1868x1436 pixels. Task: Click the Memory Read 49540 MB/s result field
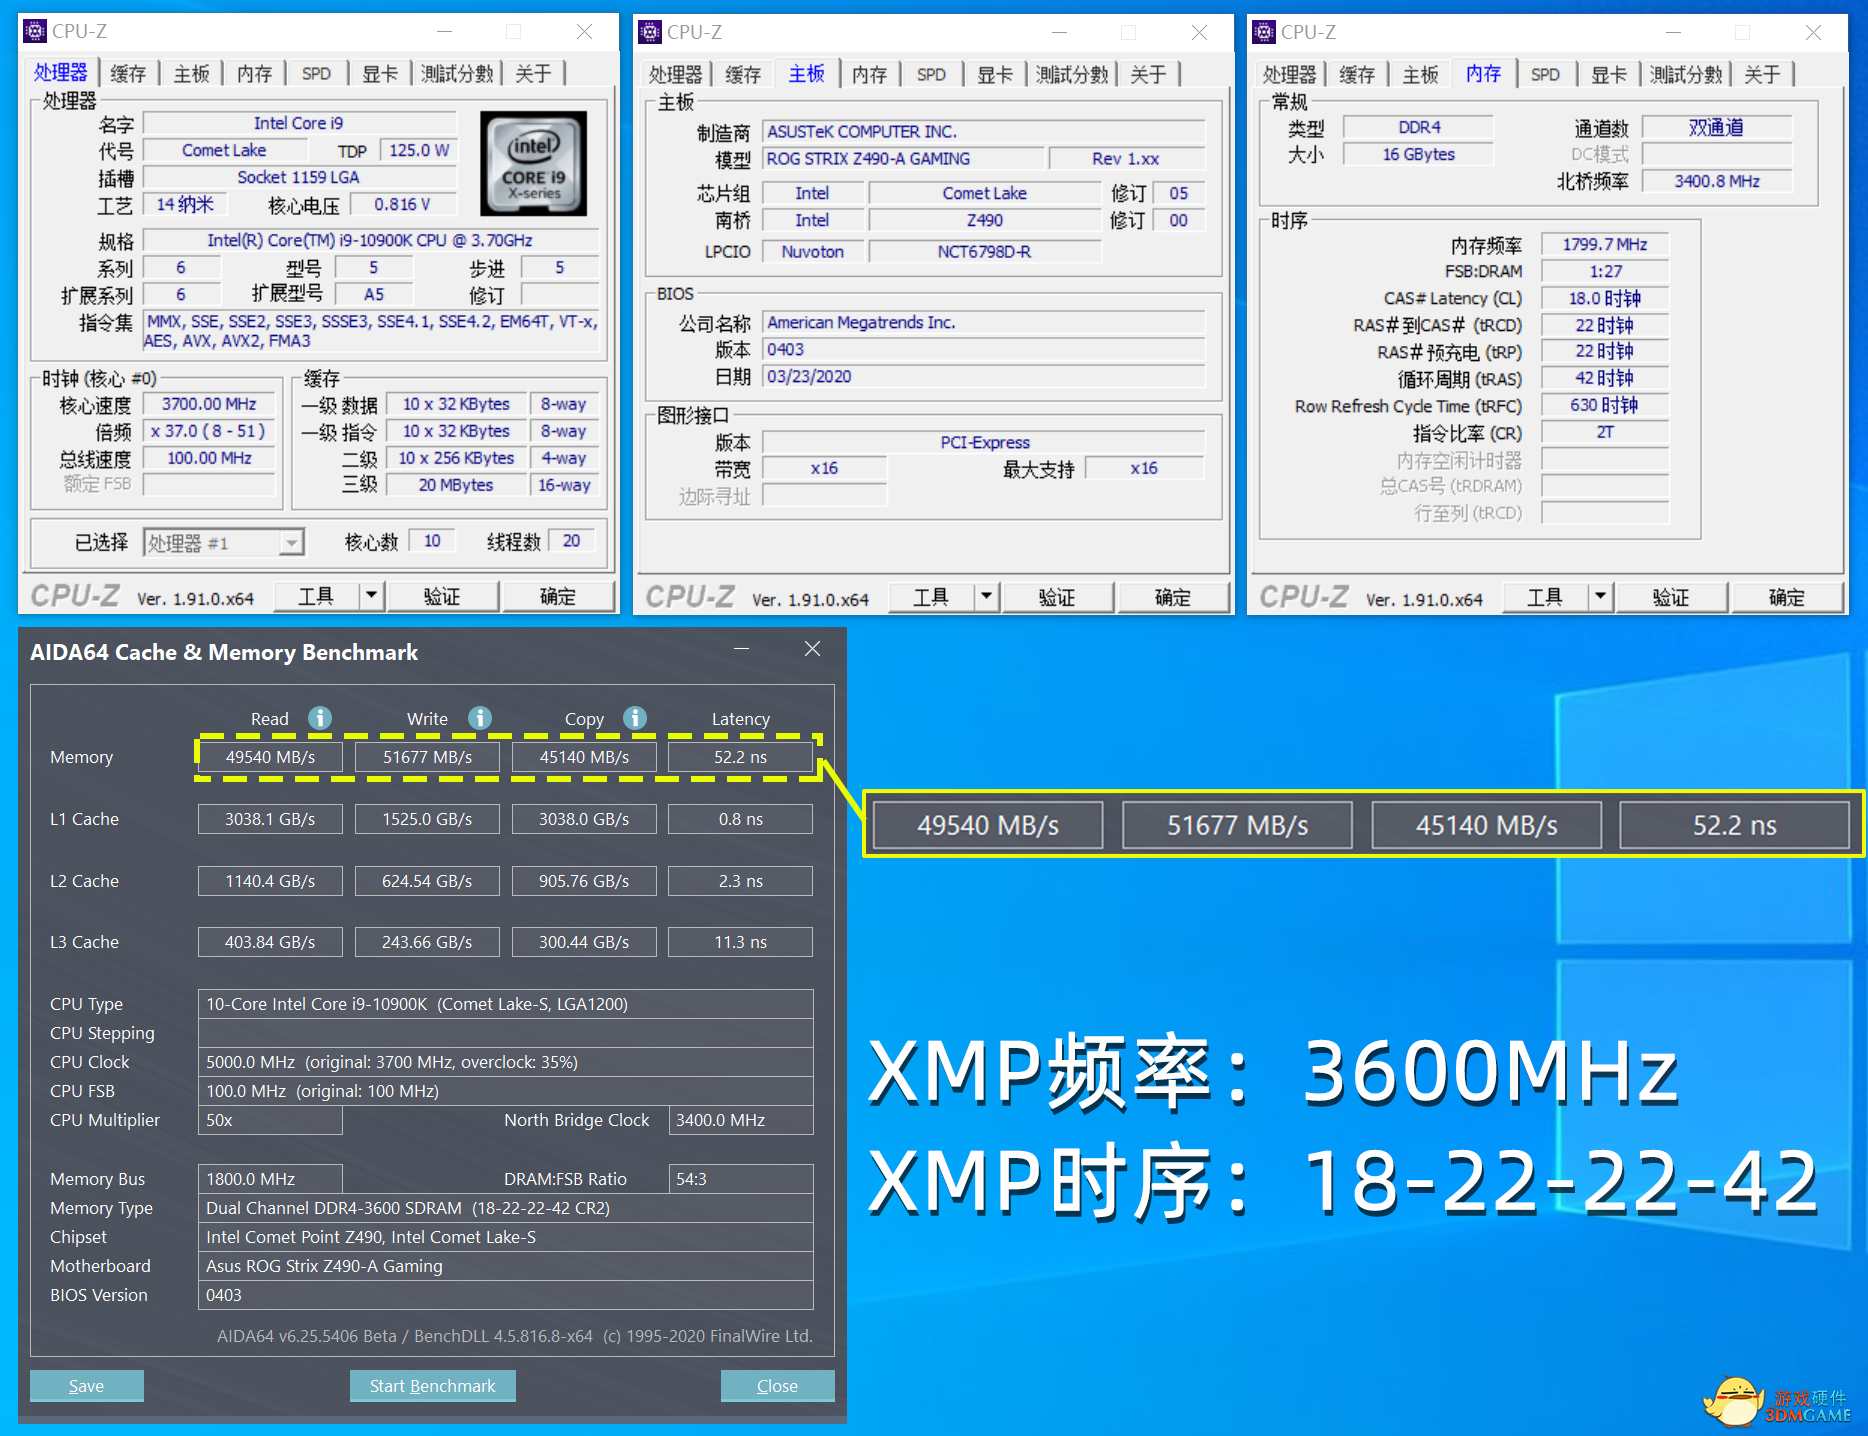point(270,757)
